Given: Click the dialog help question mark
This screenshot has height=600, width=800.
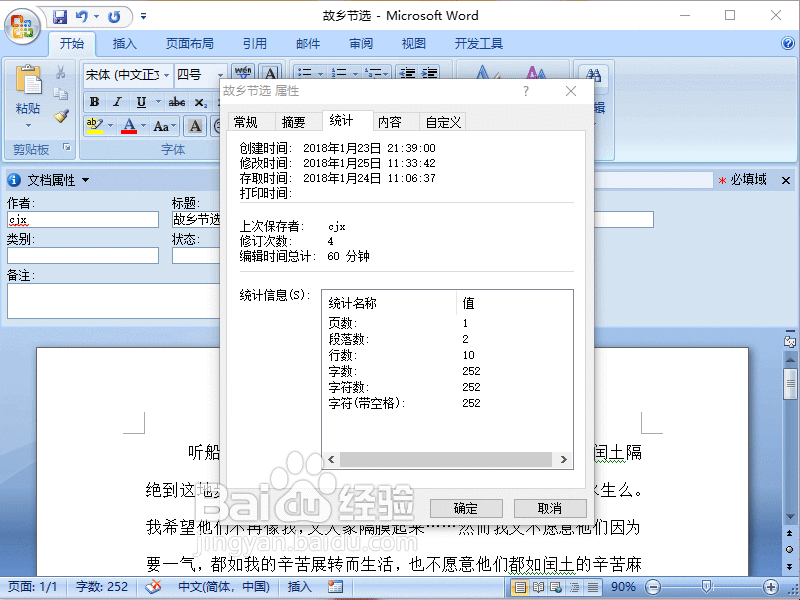Looking at the screenshot, I should [x=526, y=91].
